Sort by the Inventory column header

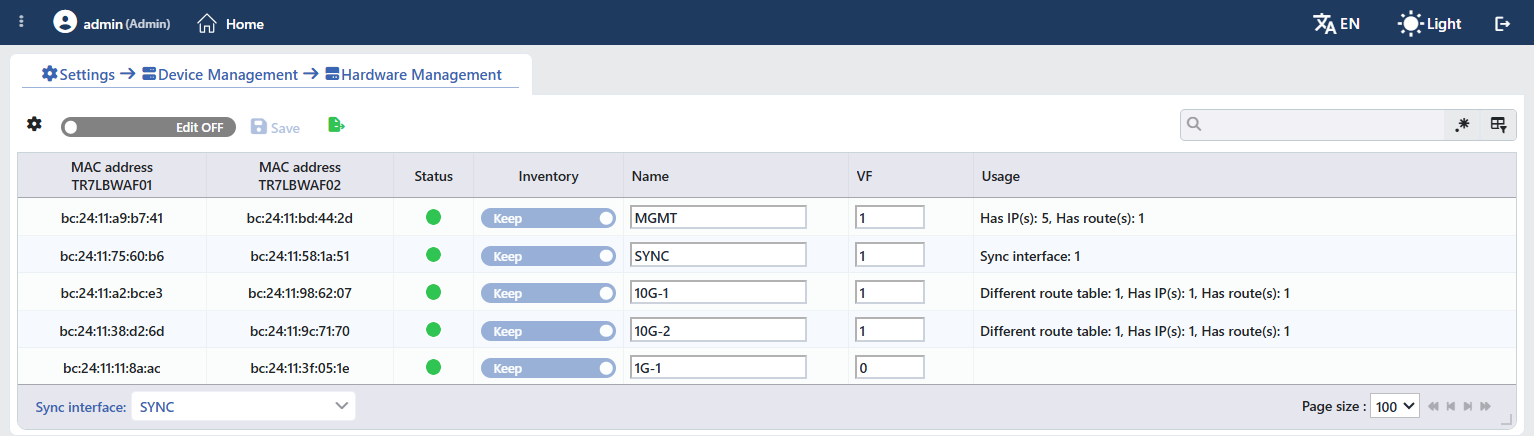(x=548, y=176)
